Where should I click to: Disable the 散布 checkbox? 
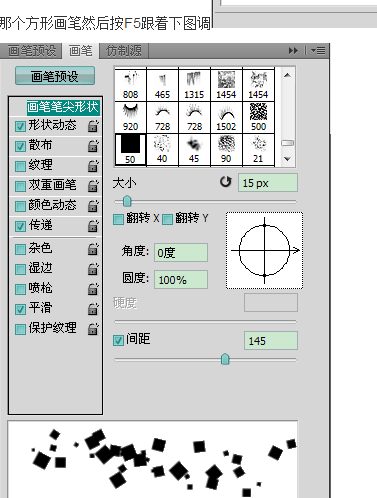[x=20, y=146]
